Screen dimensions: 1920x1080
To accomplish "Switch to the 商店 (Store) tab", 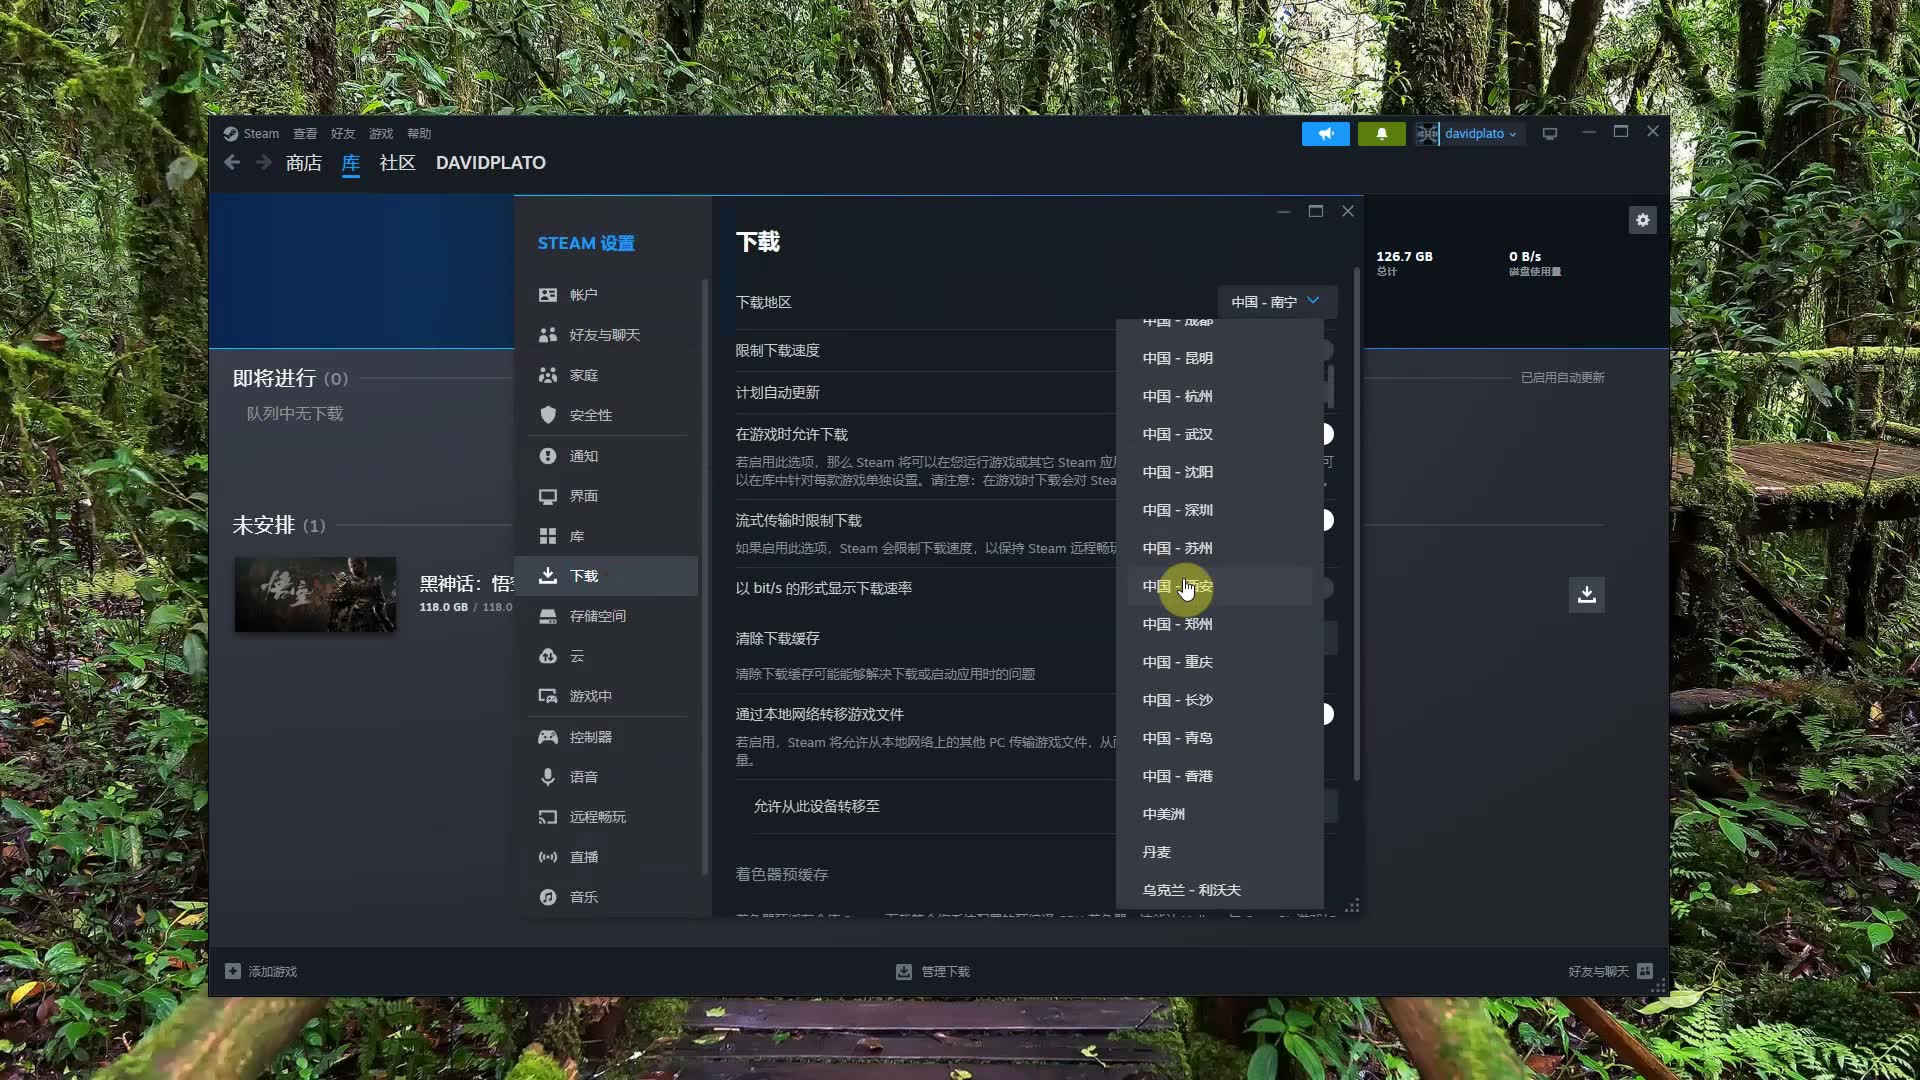I will click(304, 162).
